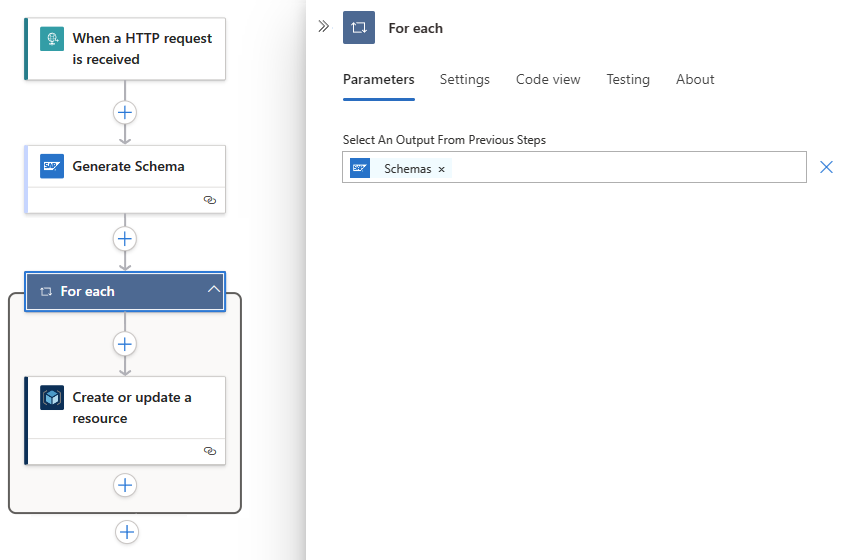Clear the output field with blue X

(x=826, y=167)
